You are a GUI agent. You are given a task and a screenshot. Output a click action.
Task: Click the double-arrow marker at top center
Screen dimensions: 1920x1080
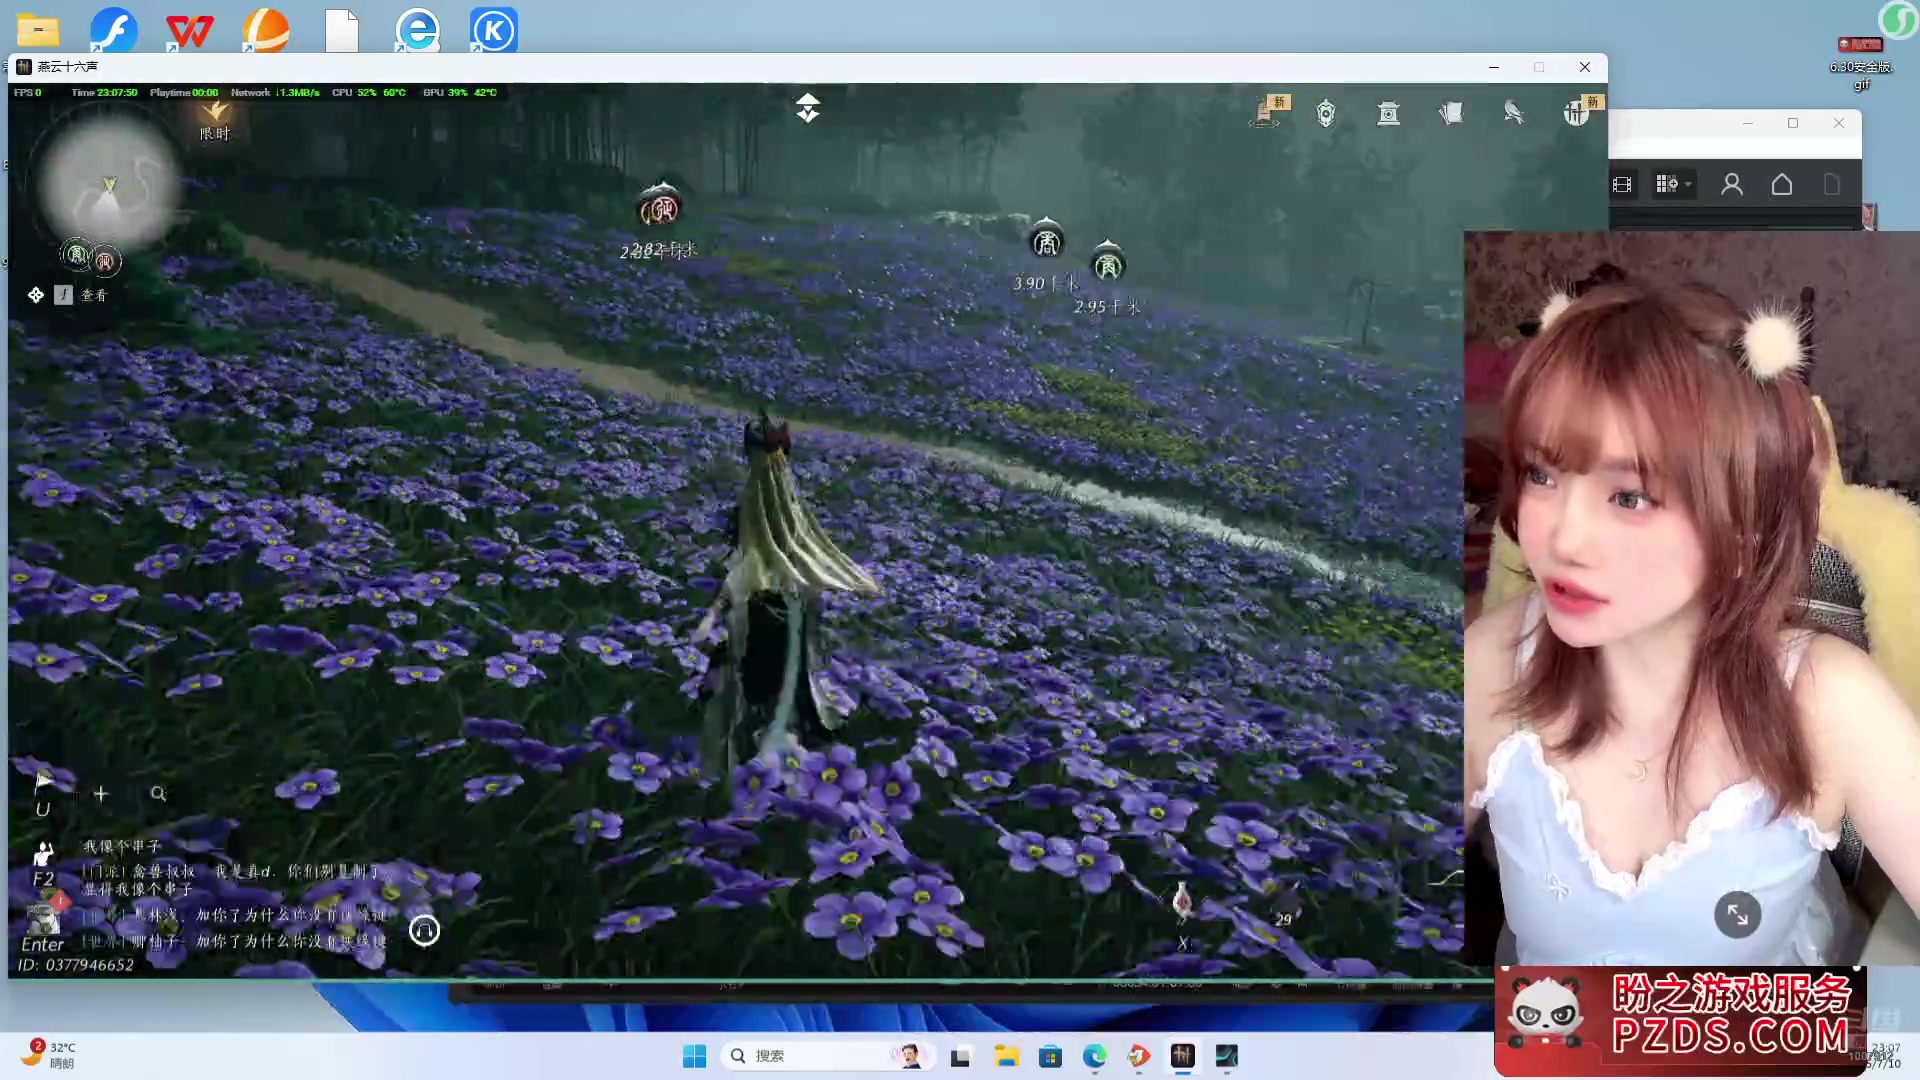click(x=808, y=108)
